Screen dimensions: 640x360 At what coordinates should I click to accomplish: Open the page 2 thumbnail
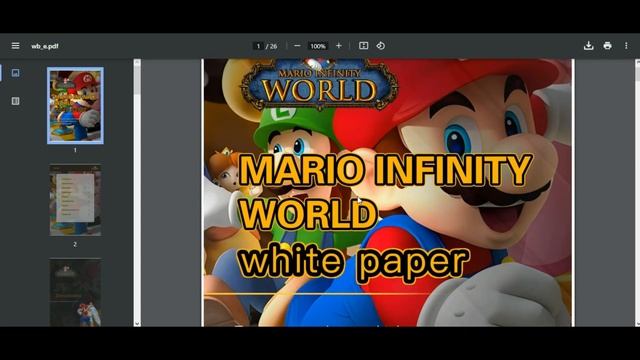[x=76, y=200]
